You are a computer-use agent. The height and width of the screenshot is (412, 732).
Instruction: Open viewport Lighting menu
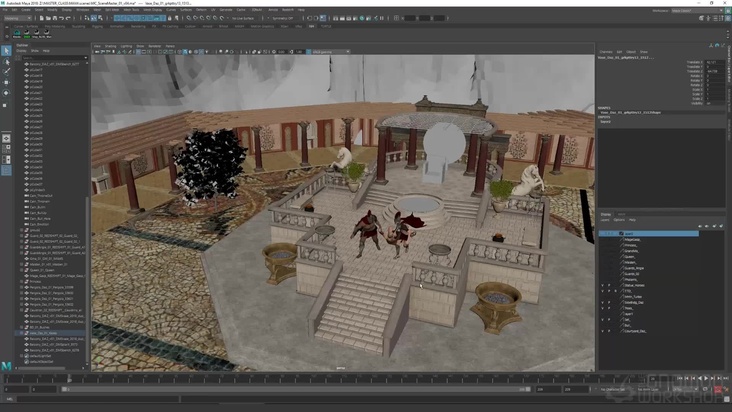127,46
